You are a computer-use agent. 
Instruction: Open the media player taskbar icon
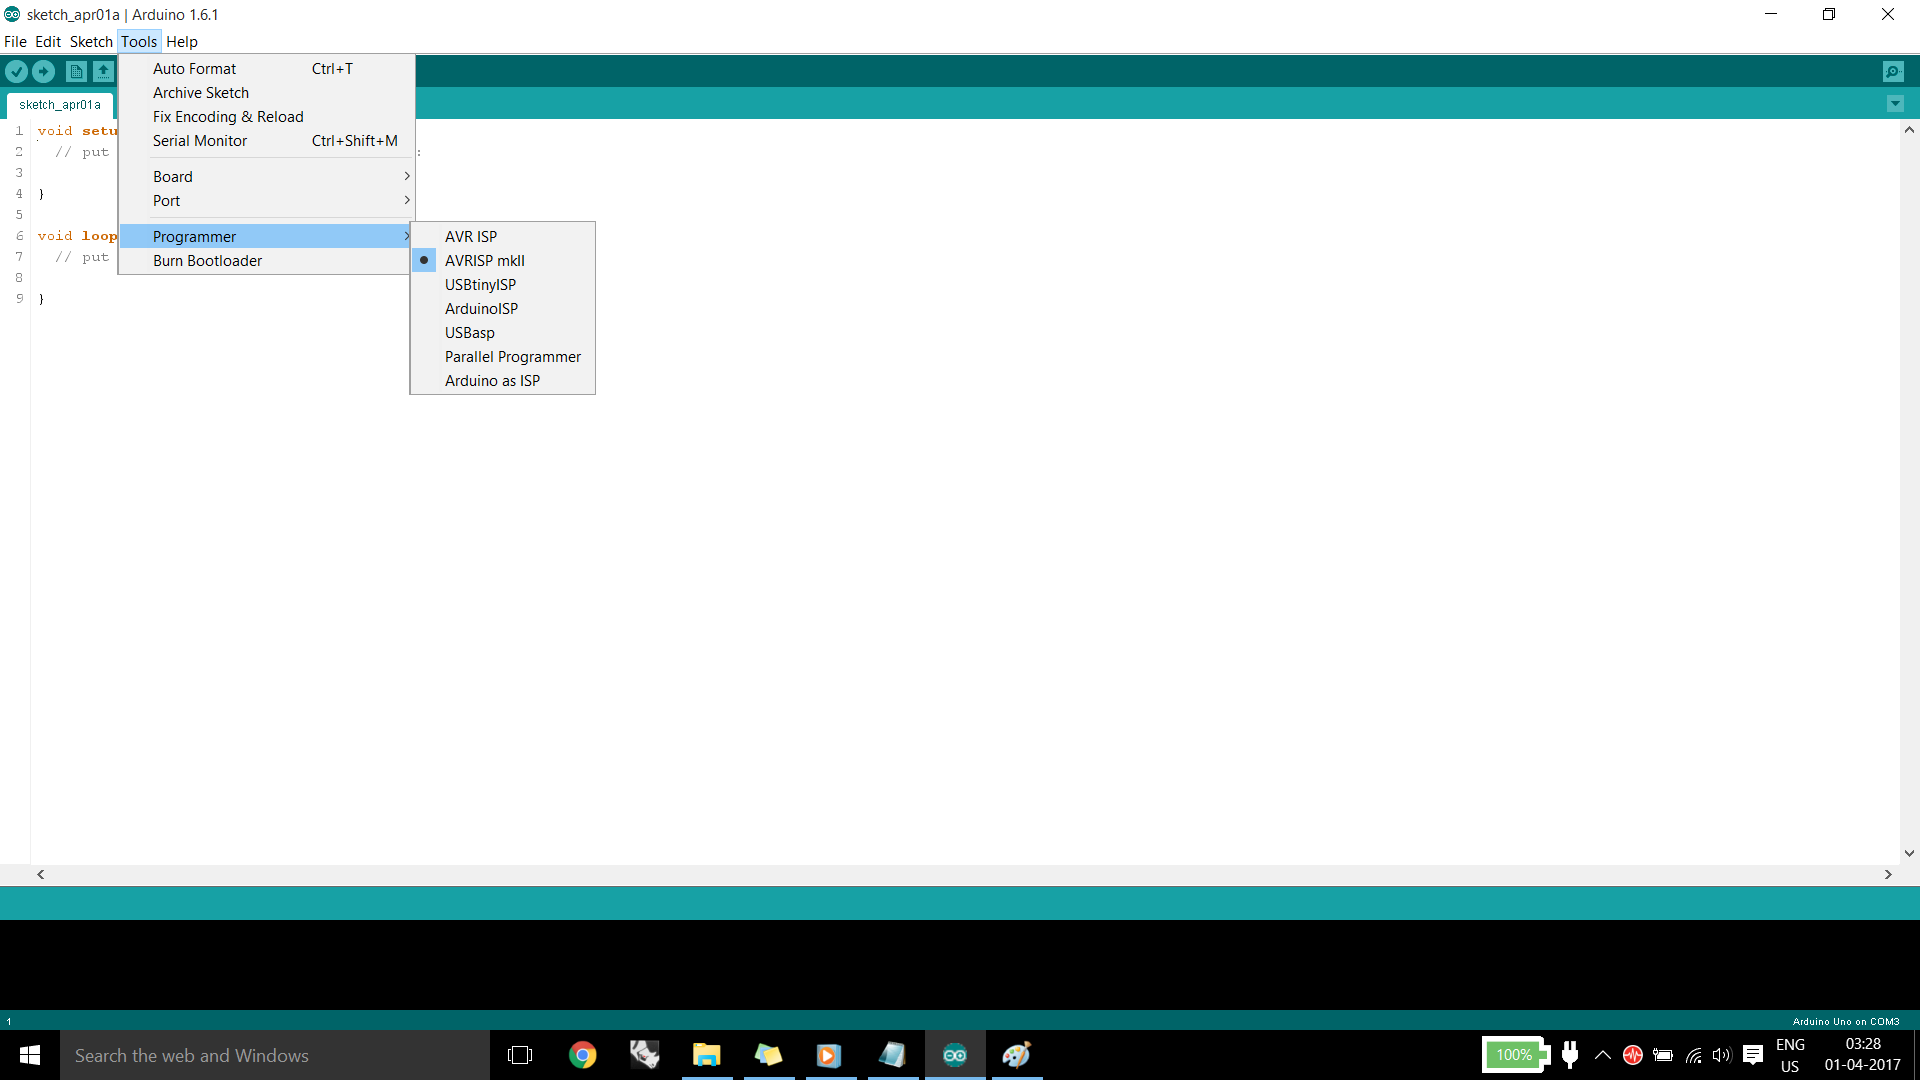coord(829,1055)
